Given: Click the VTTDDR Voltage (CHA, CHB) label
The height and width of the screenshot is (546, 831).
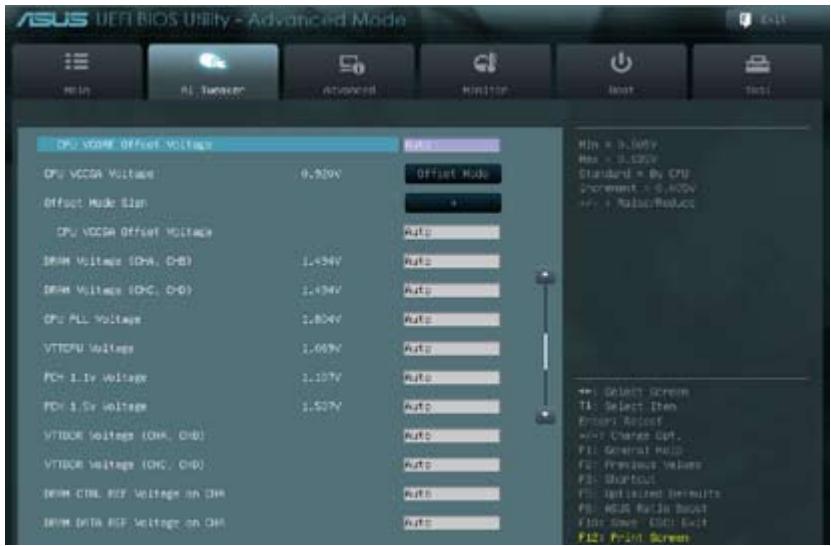Looking at the screenshot, I should [x=124, y=436].
